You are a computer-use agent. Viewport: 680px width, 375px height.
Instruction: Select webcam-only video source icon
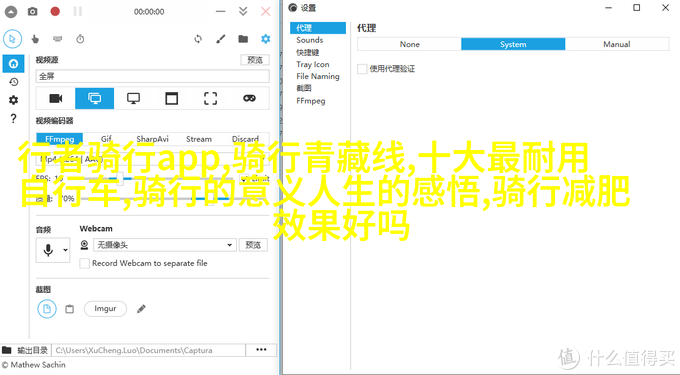tap(56, 98)
